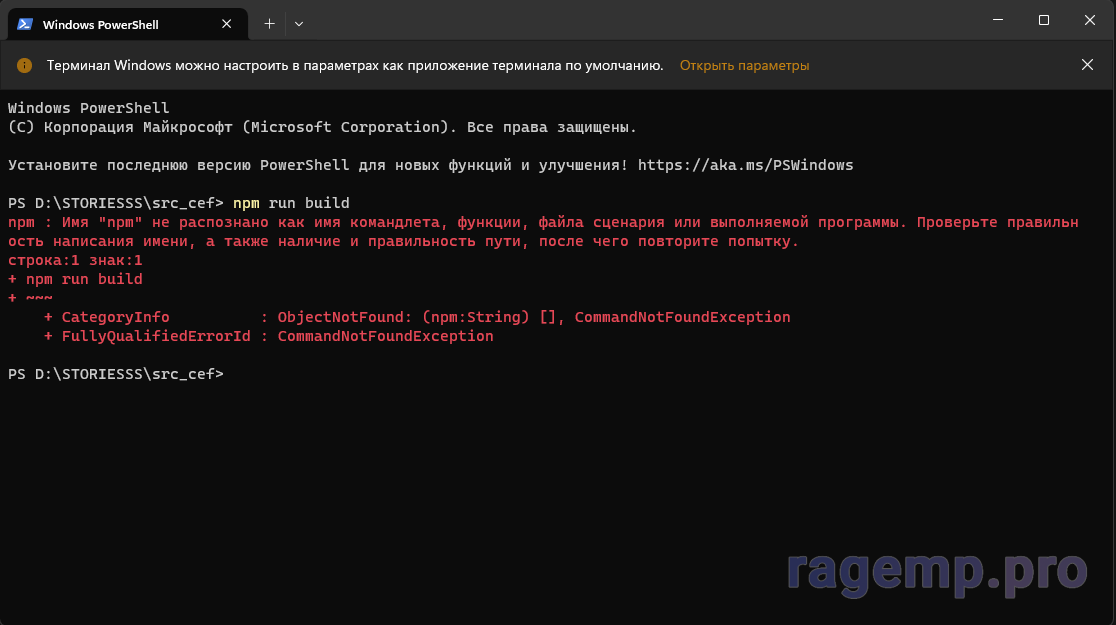The width and height of the screenshot is (1116, 625).
Task: Click the "npm run build" command after the prompt
Action: click(291, 203)
